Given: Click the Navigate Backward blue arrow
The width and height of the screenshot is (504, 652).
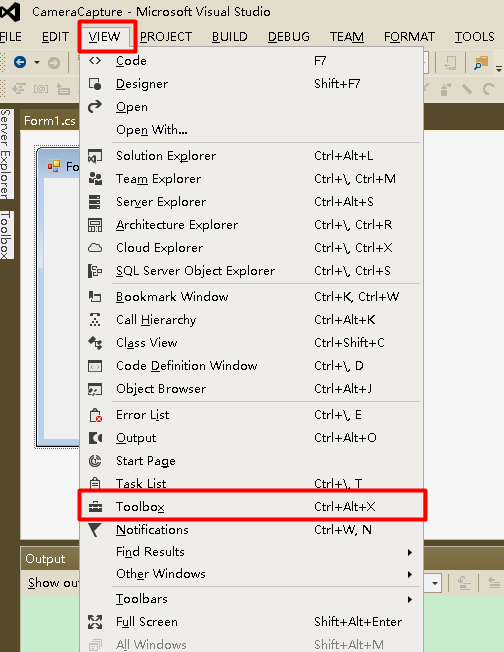Looking at the screenshot, I should pos(20,62).
